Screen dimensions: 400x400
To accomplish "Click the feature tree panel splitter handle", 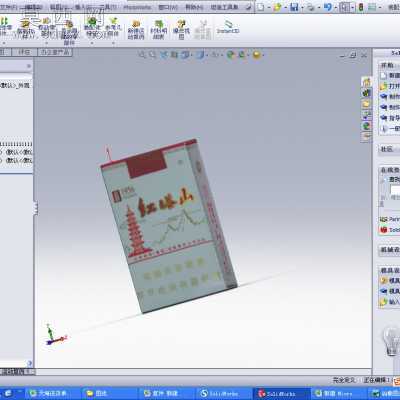I will (x=35, y=208).
